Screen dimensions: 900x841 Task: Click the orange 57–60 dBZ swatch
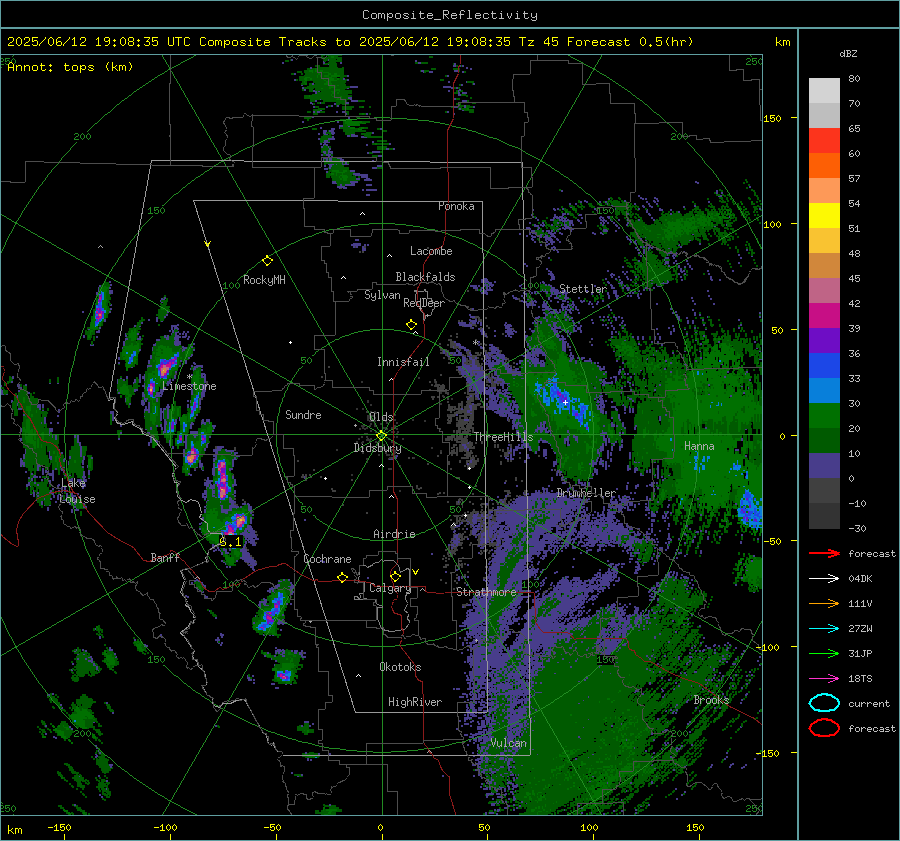[824, 166]
